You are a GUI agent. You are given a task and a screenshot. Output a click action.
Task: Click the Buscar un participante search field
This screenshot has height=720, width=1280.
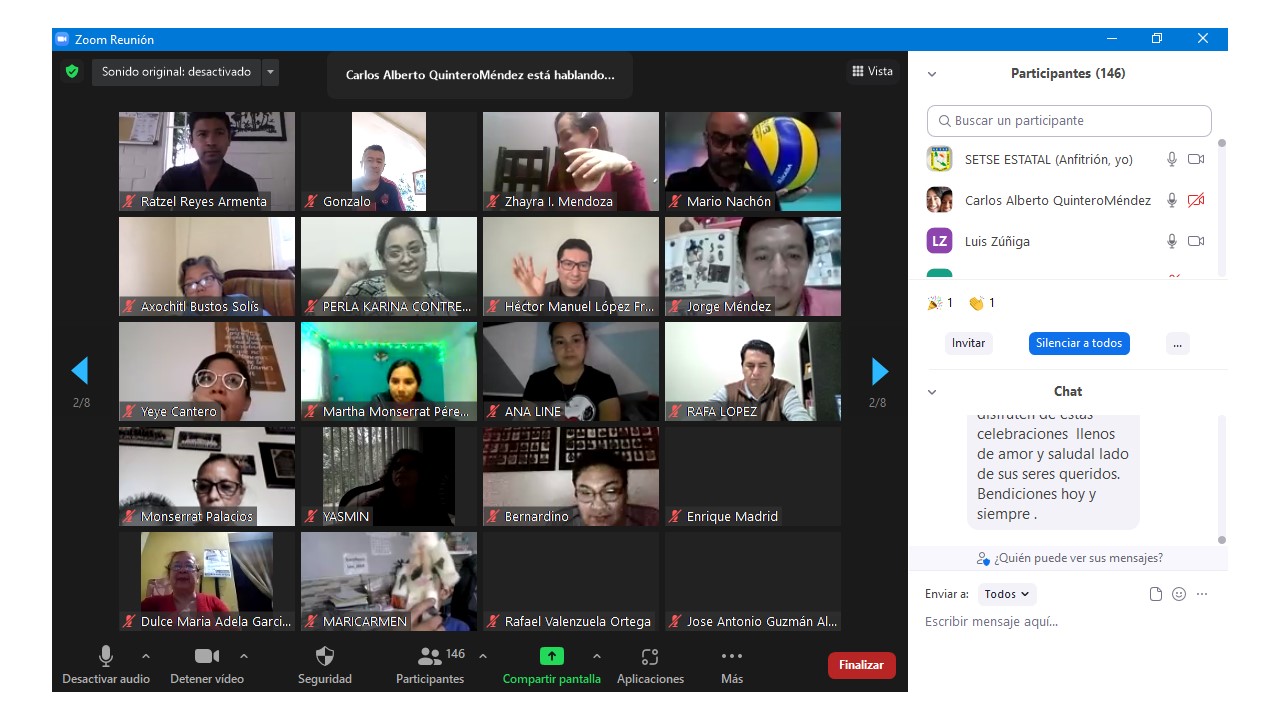coord(1069,121)
